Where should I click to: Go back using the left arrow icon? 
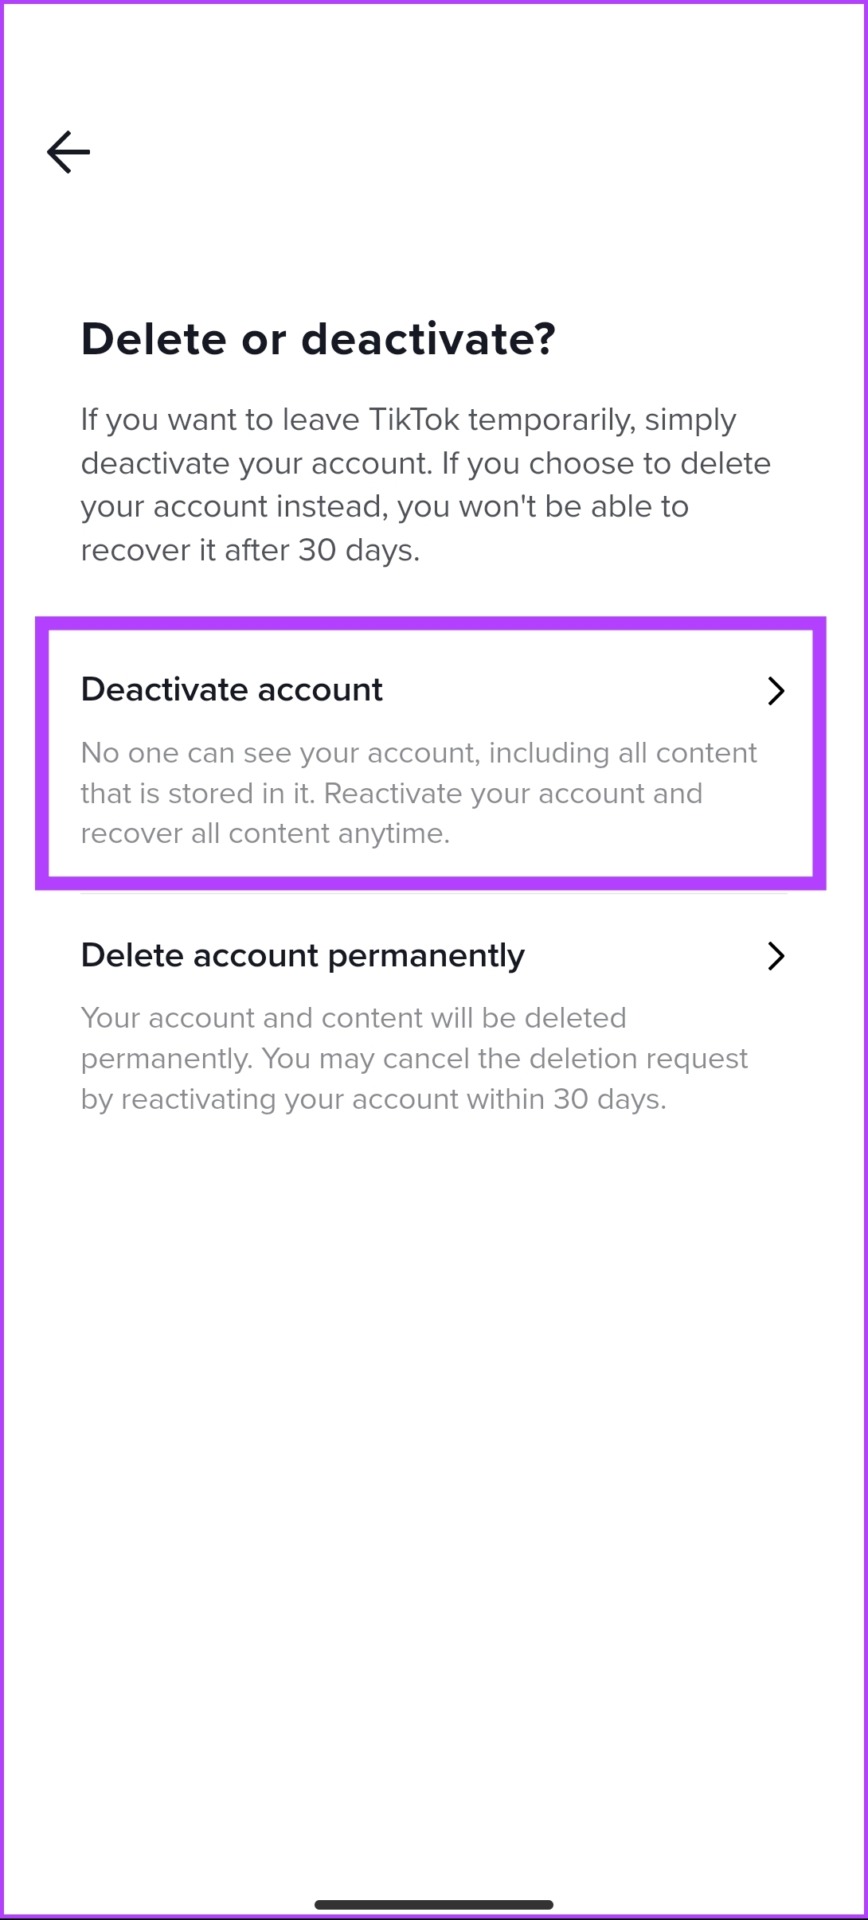coord(68,152)
